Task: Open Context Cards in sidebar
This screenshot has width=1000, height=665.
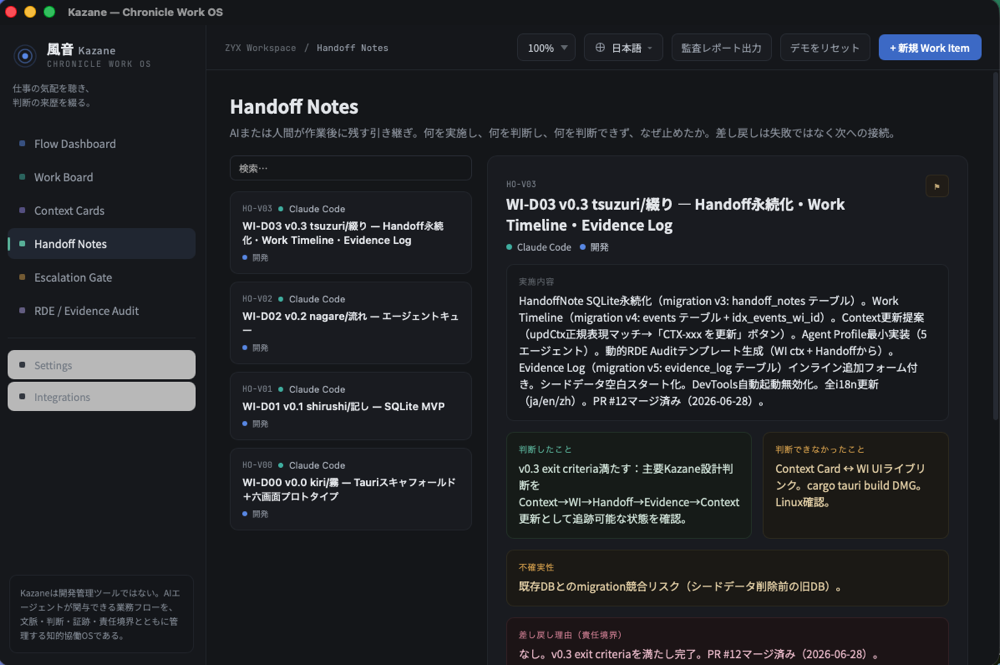Action: [x=101, y=210]
